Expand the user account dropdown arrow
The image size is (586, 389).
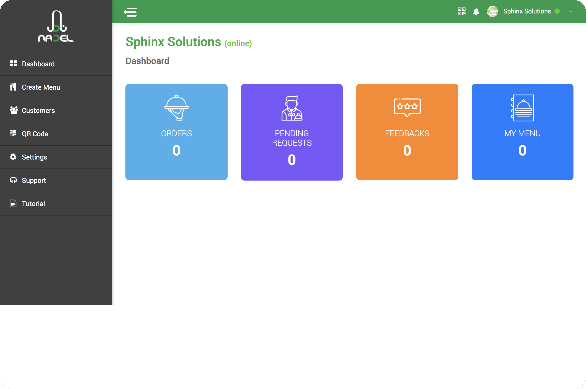(x=571, y=12)
